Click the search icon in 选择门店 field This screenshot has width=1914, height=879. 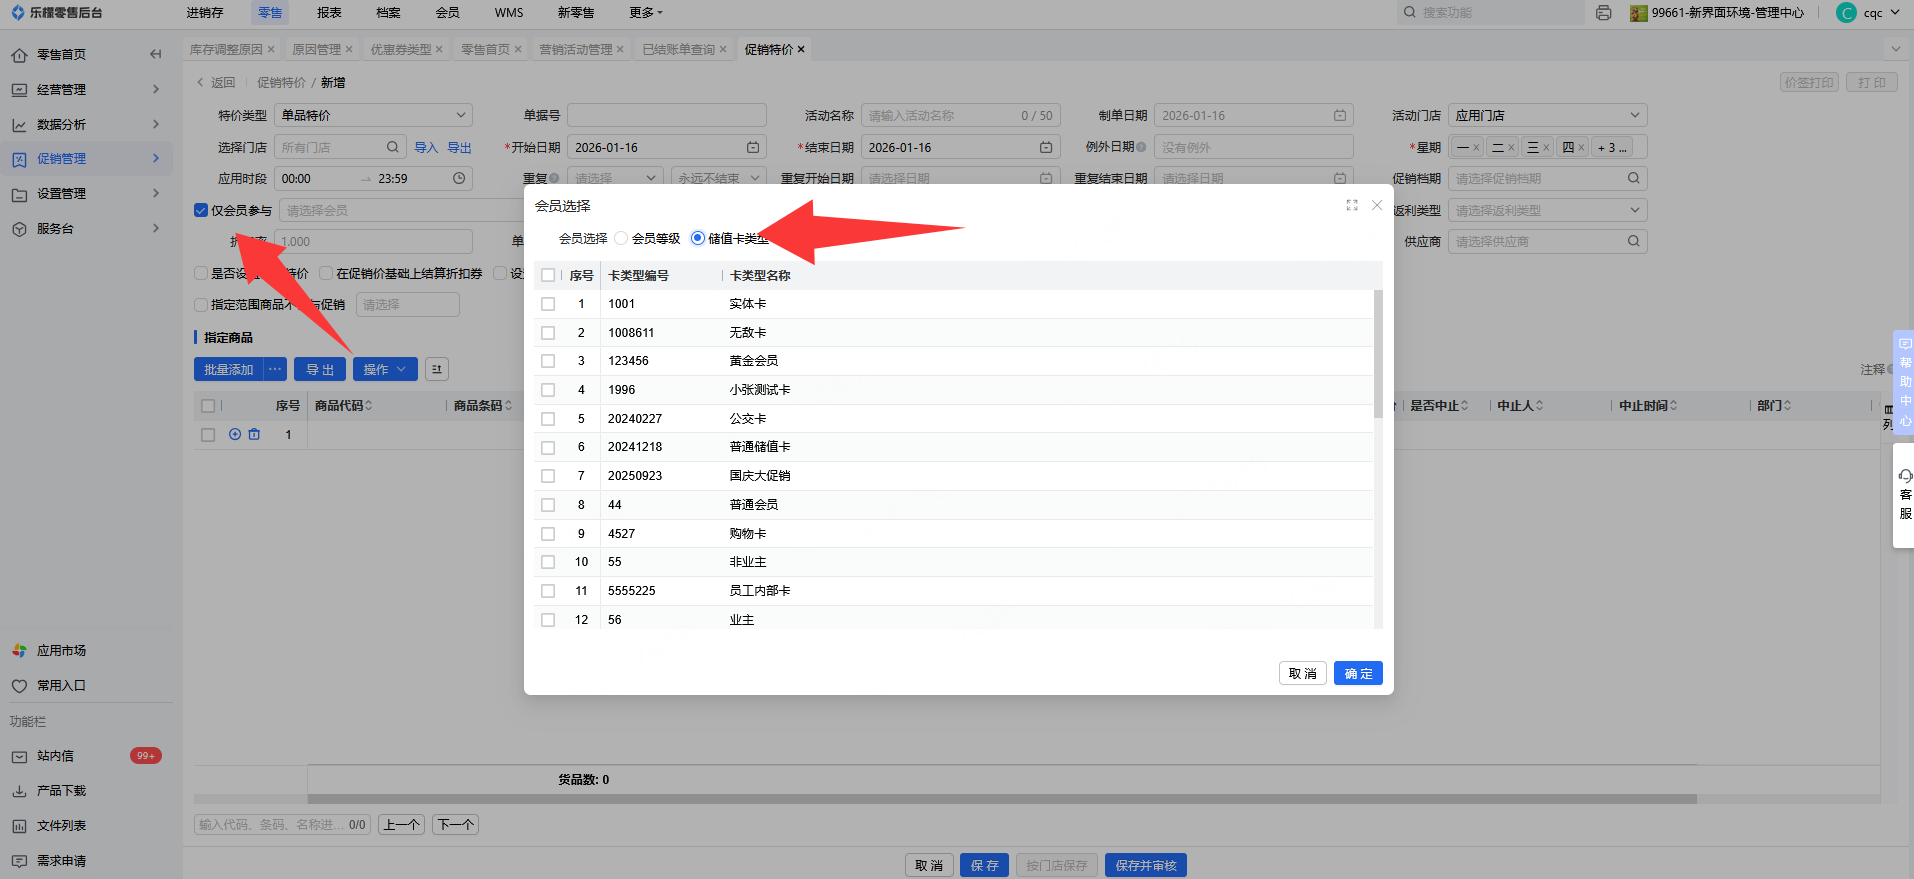393,147
